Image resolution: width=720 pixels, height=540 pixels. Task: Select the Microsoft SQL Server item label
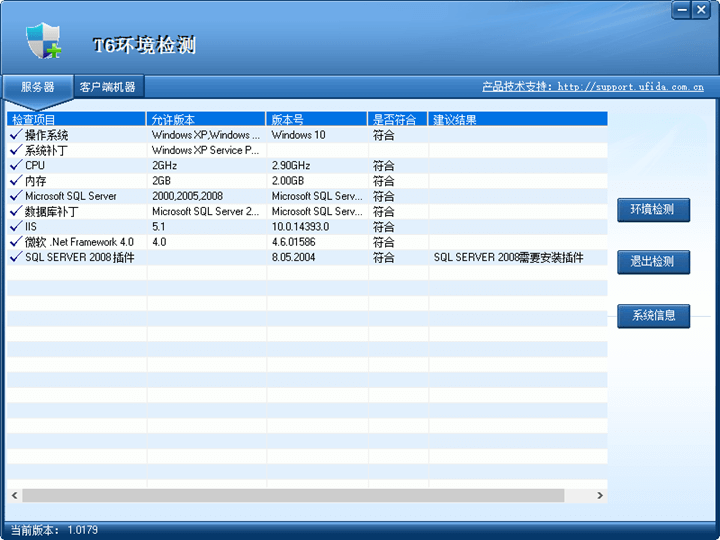(x=71, y=196)
